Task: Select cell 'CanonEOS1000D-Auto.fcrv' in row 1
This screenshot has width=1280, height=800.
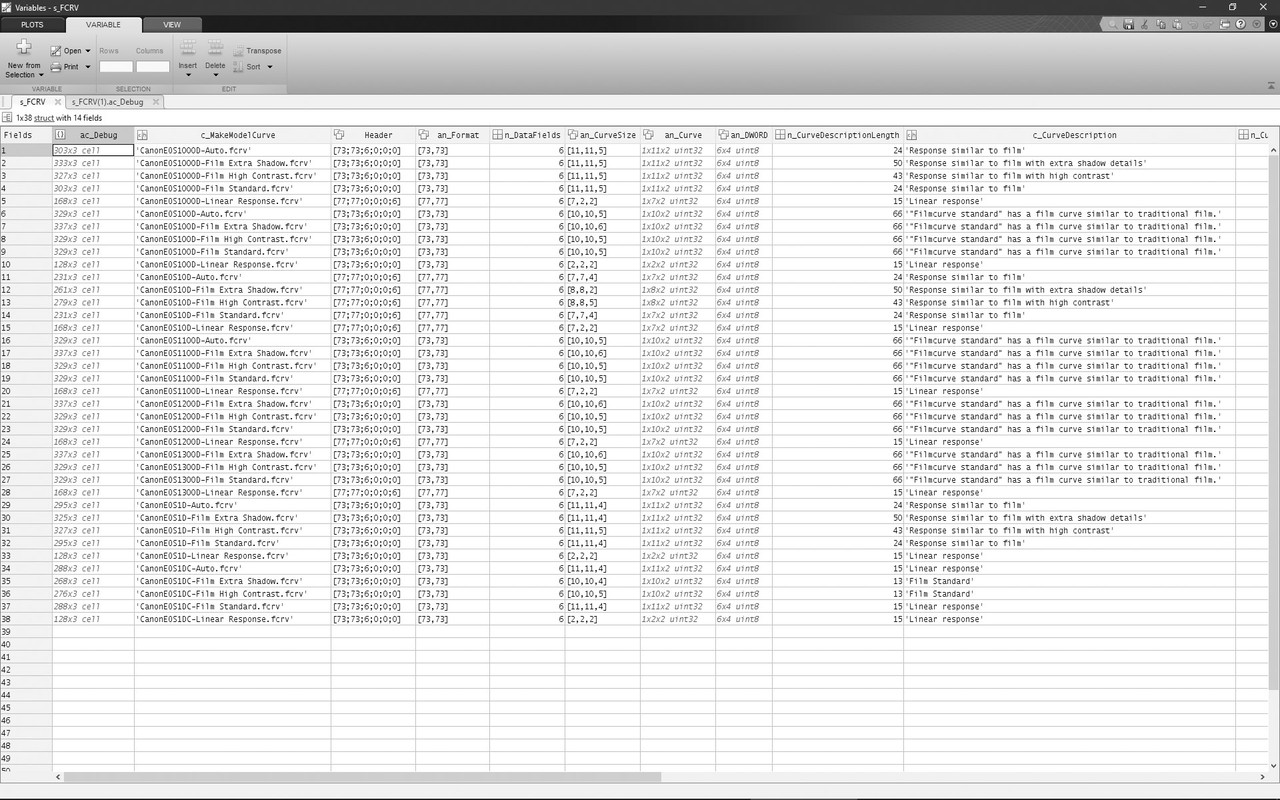Action: [232, 150]
